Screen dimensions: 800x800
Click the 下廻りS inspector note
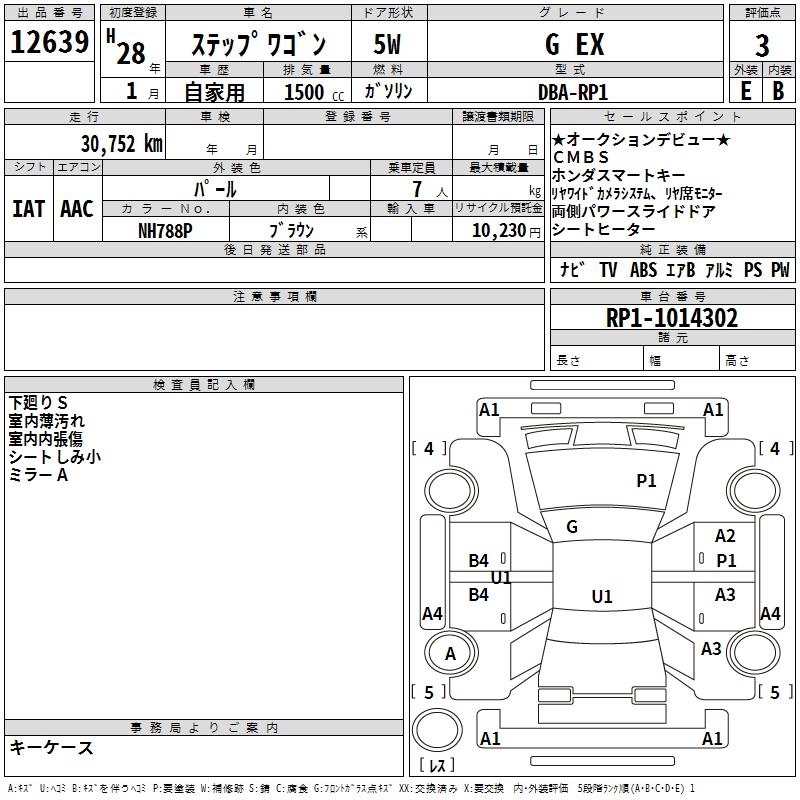[x=38, y=403]
